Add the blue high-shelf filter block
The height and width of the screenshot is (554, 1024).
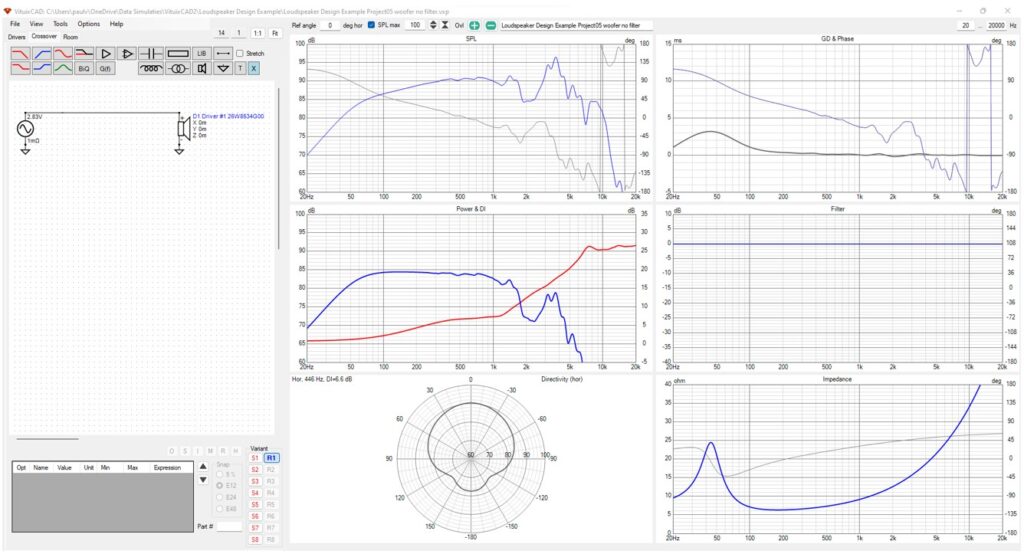[42, 68]
